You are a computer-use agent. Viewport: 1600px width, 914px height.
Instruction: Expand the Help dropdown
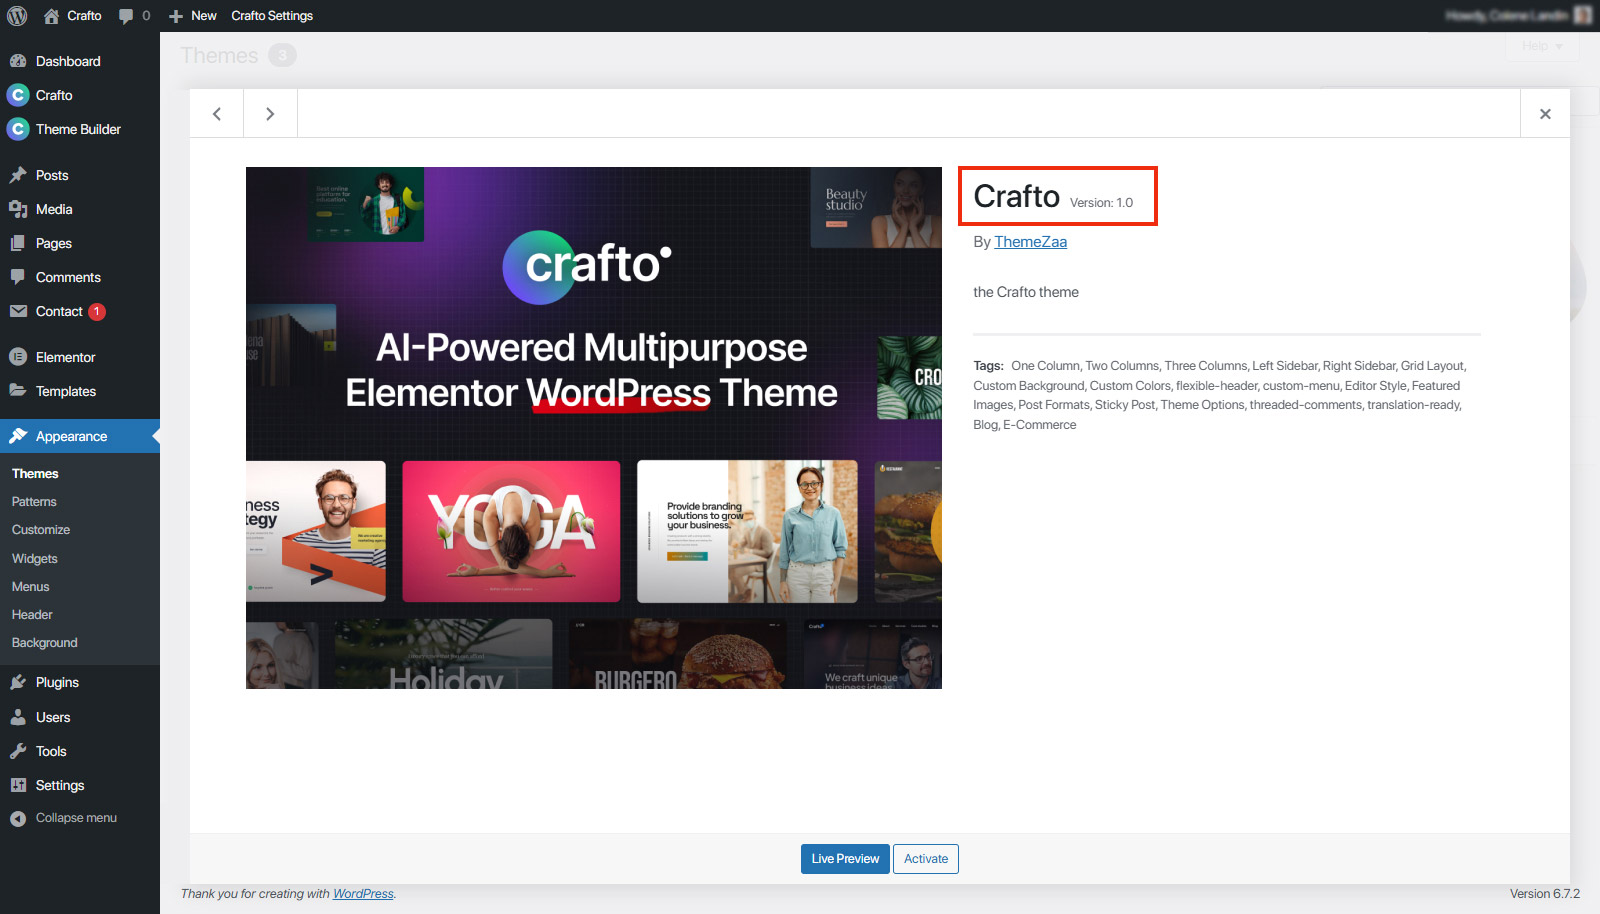[1542, 46]
